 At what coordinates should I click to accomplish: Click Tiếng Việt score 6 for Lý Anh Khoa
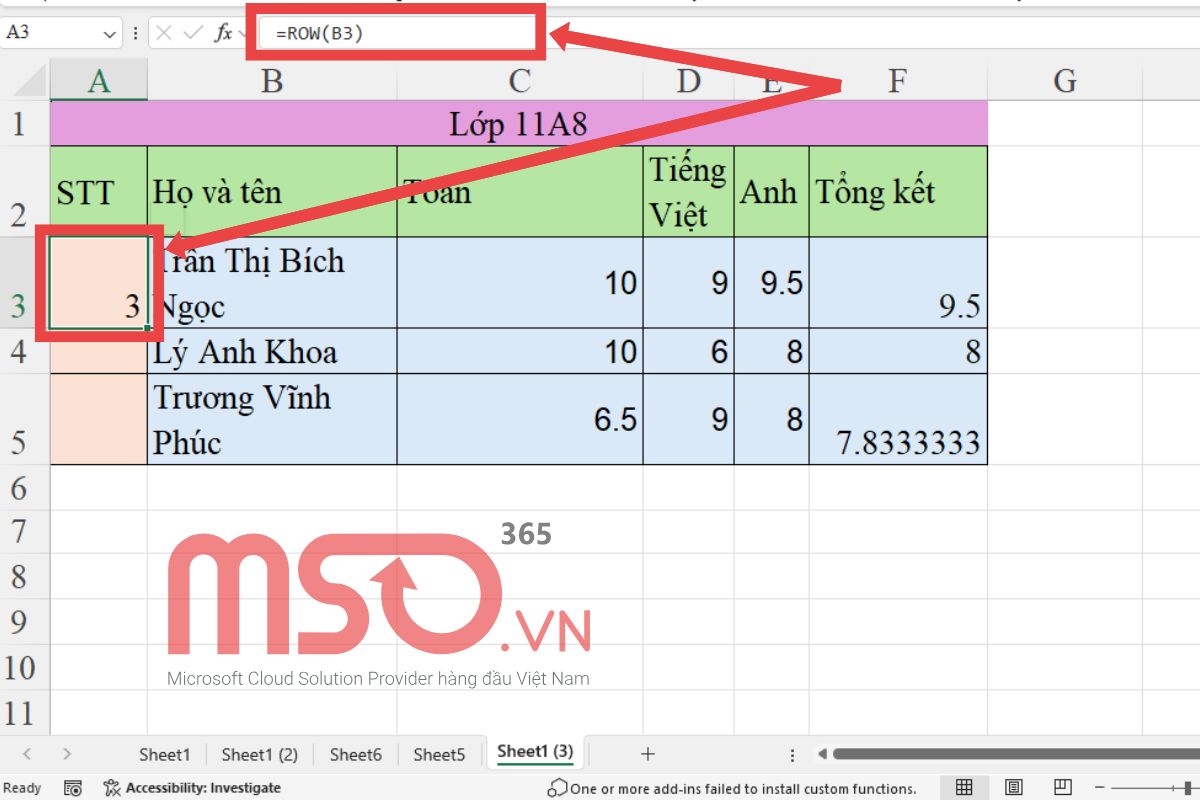688,351
